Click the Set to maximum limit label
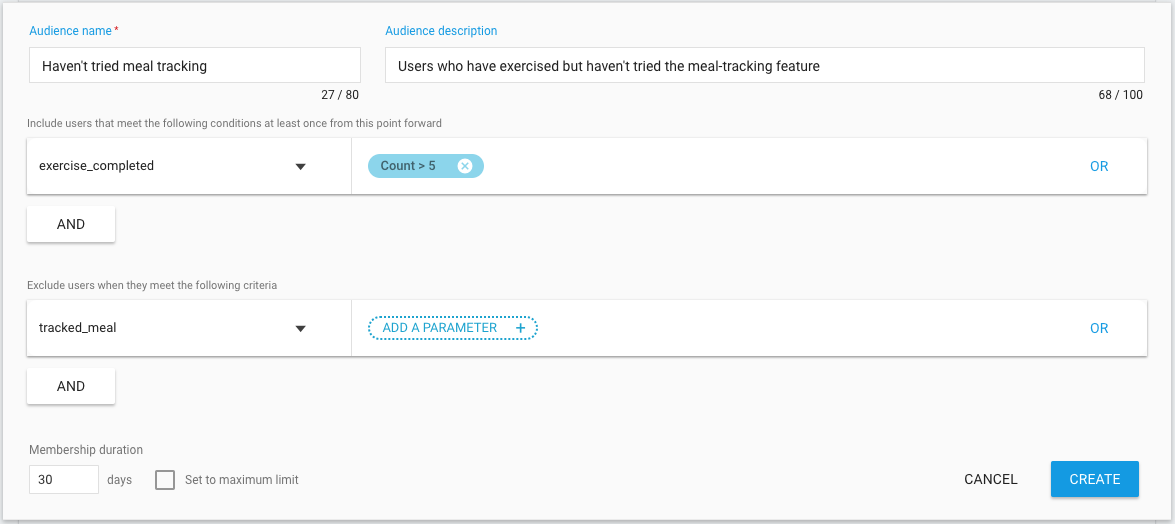This screenshot has height=524, width=1175. tap(242, 480)
